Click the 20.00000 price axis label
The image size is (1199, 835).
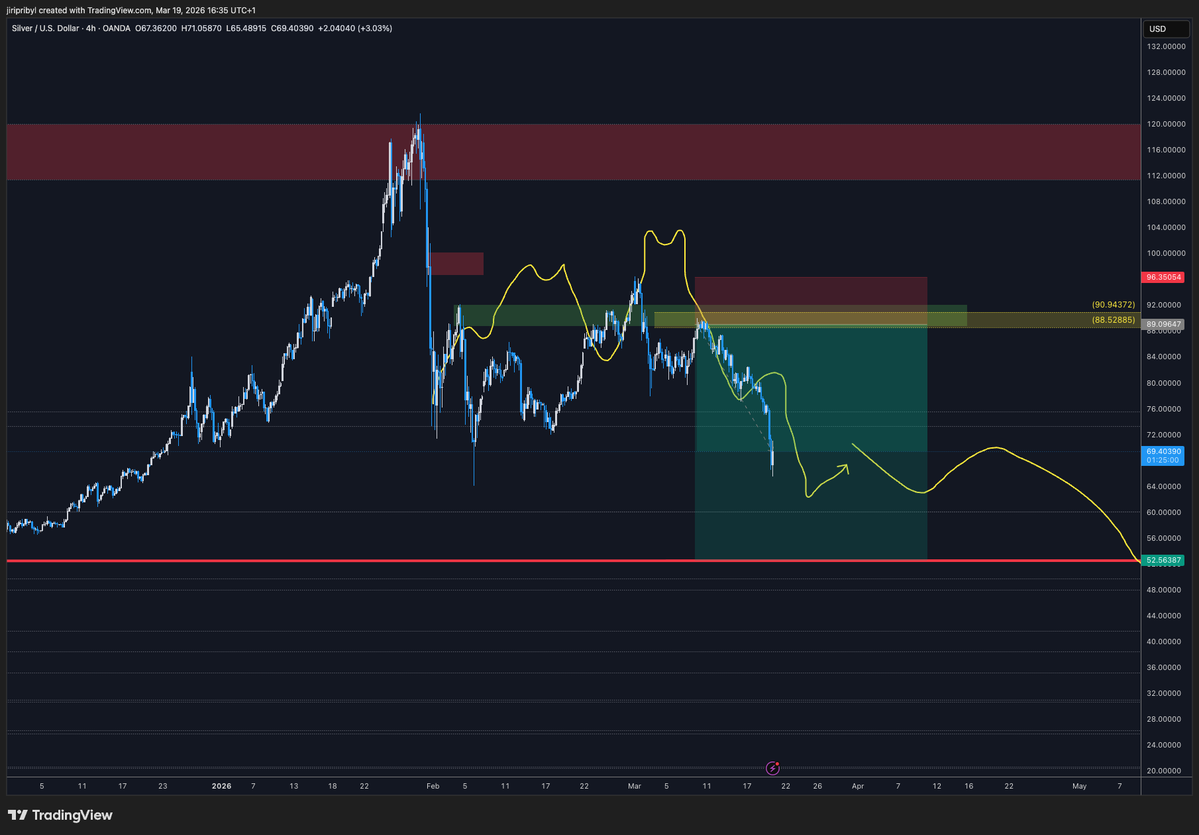point(1165,771)
